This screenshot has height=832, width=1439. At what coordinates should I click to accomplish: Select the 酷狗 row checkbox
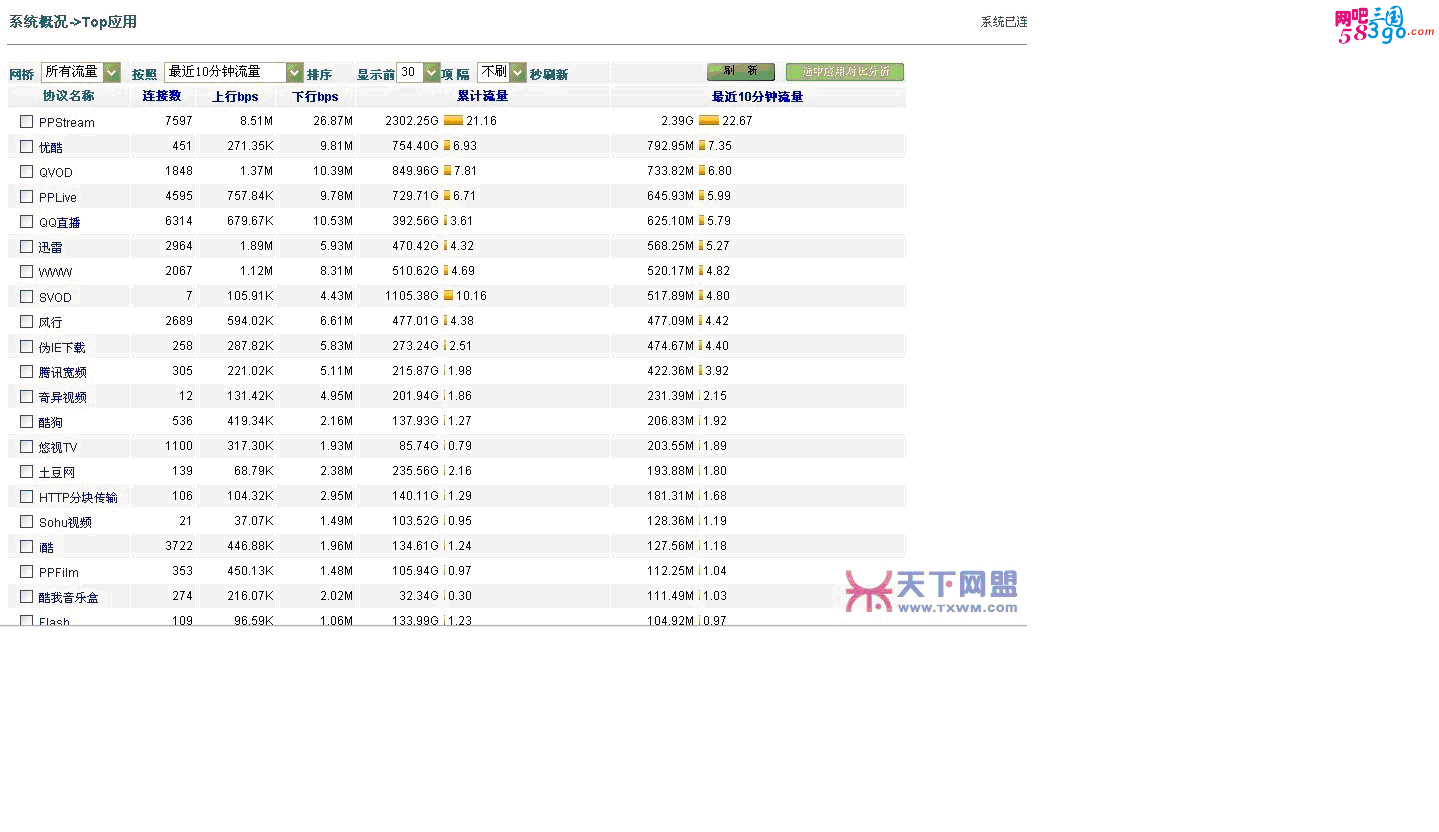tap(27, 421)
